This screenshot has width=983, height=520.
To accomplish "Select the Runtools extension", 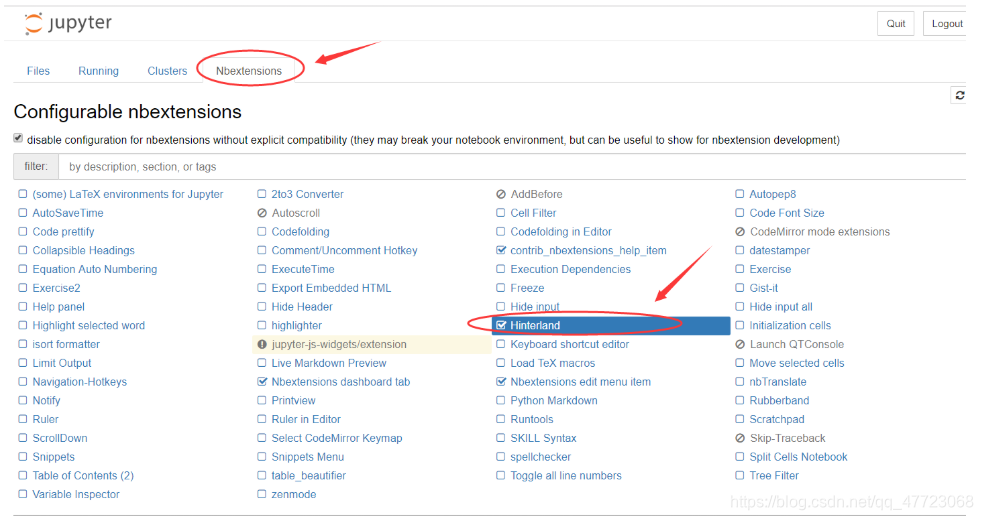I will [x=532, y=420].
